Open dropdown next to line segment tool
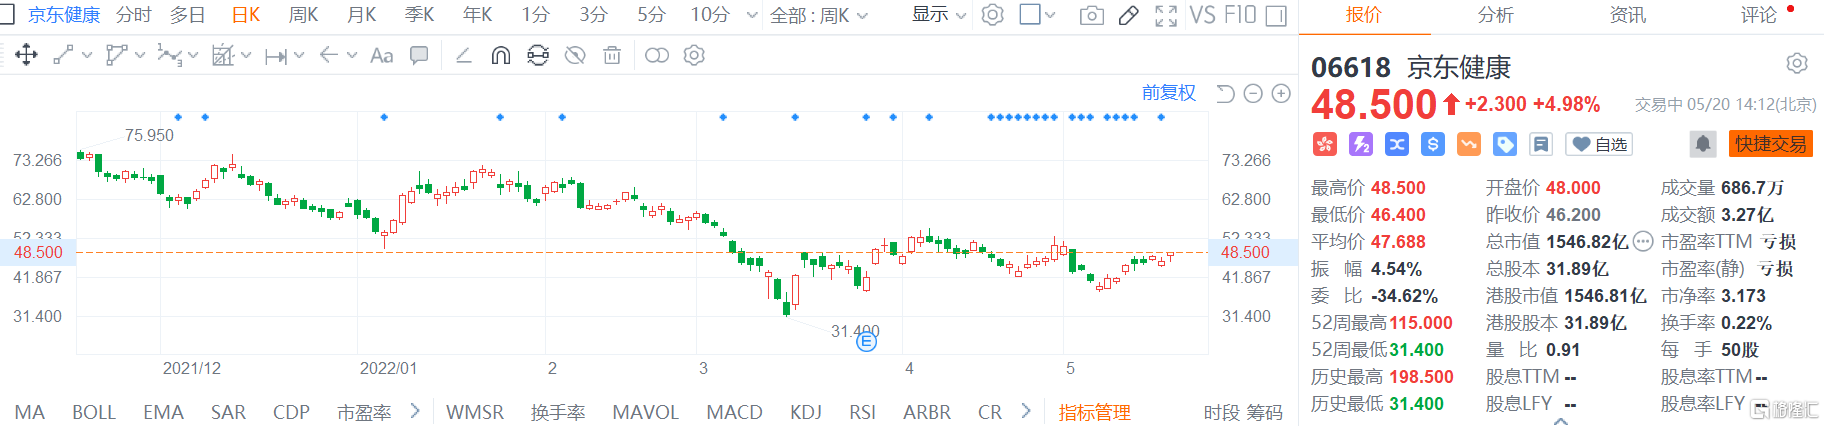The image size is (1825, 426). (87, 56)
